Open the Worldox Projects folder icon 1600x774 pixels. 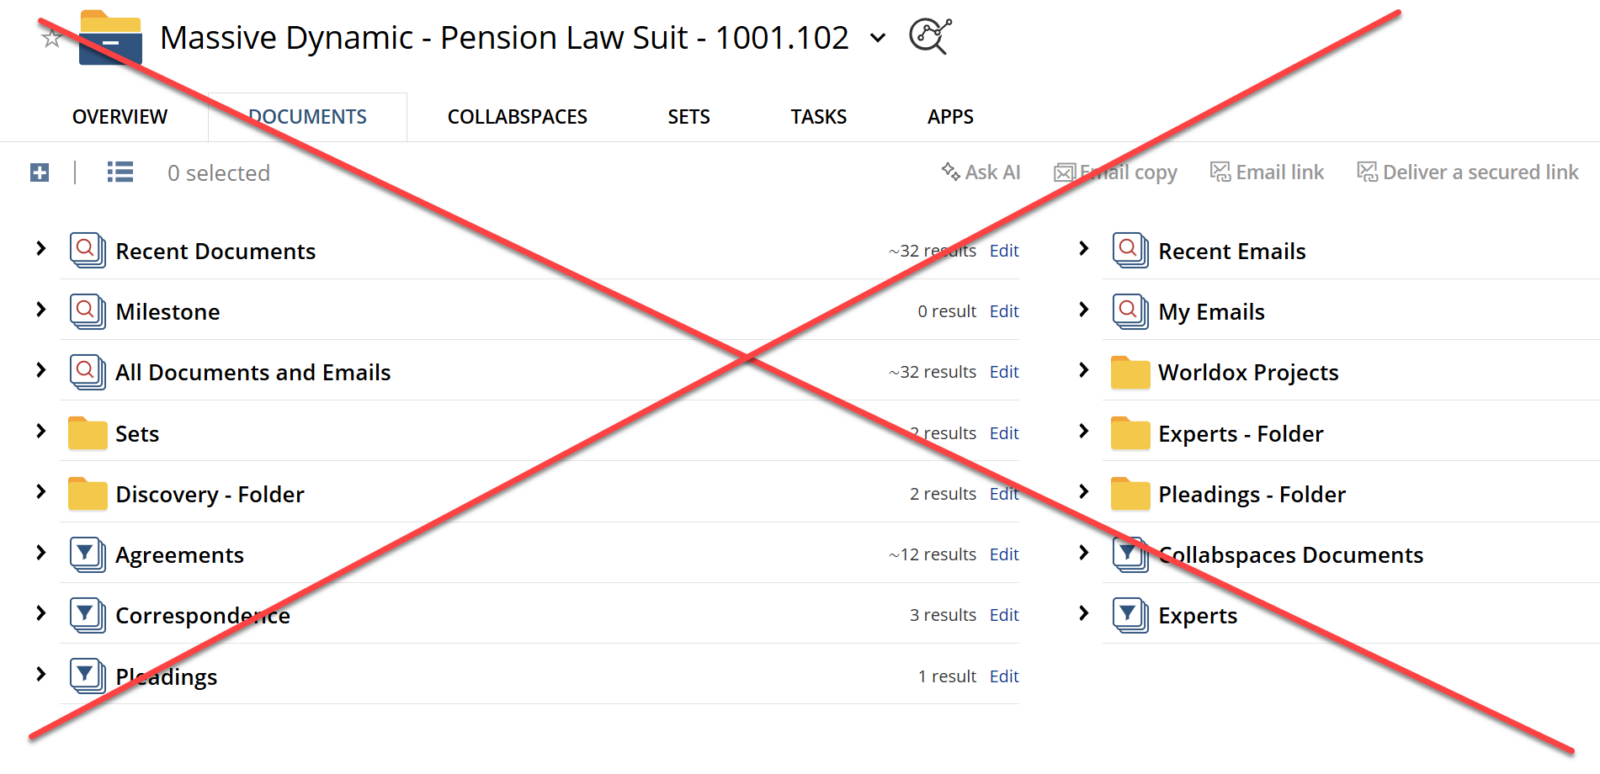pos(1130,373)
